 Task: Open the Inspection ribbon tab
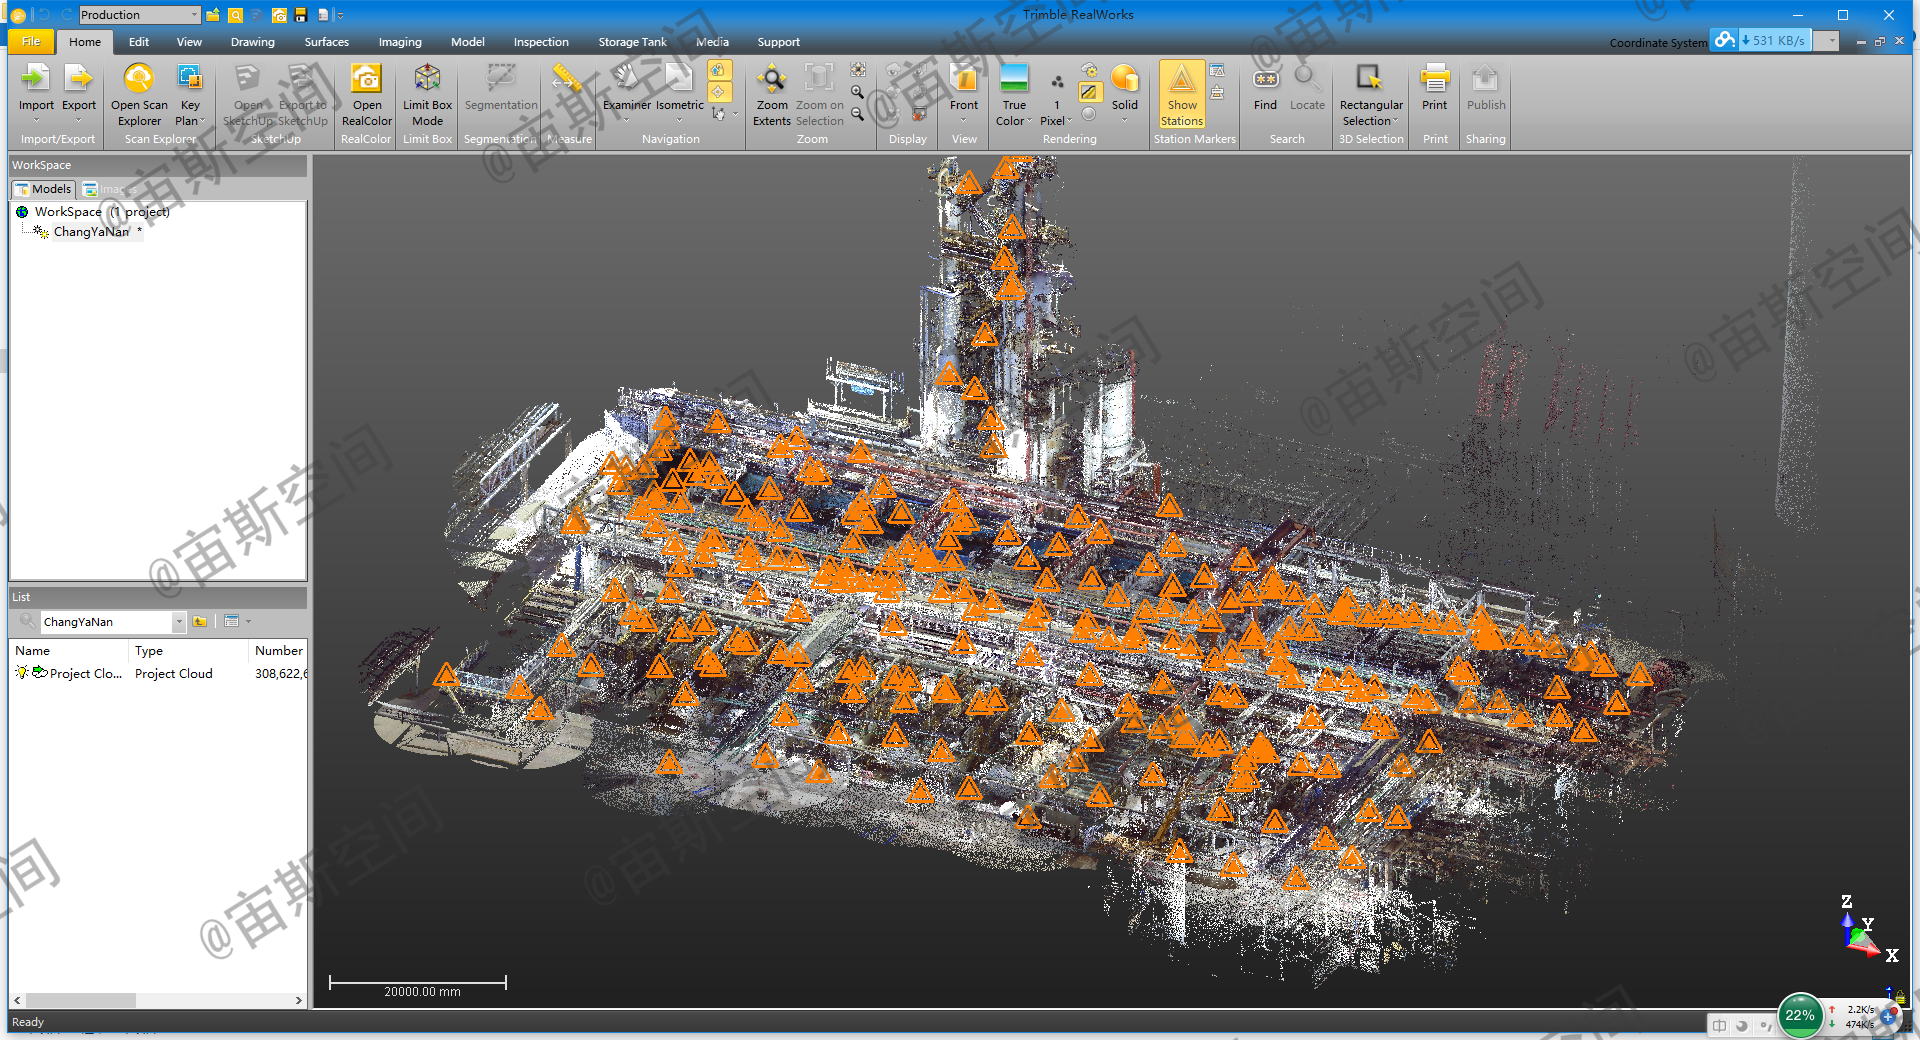pos(541,42)
